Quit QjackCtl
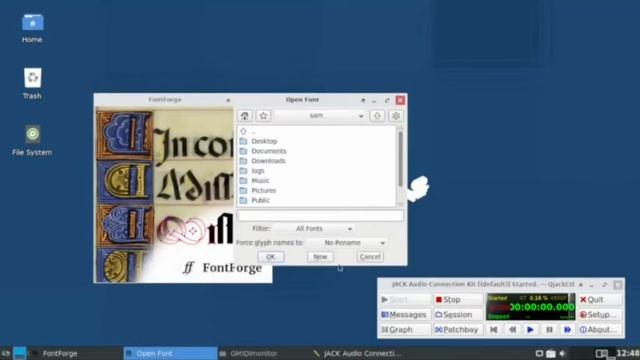Viewport: 640px width, 360px height. pos(600,300)
